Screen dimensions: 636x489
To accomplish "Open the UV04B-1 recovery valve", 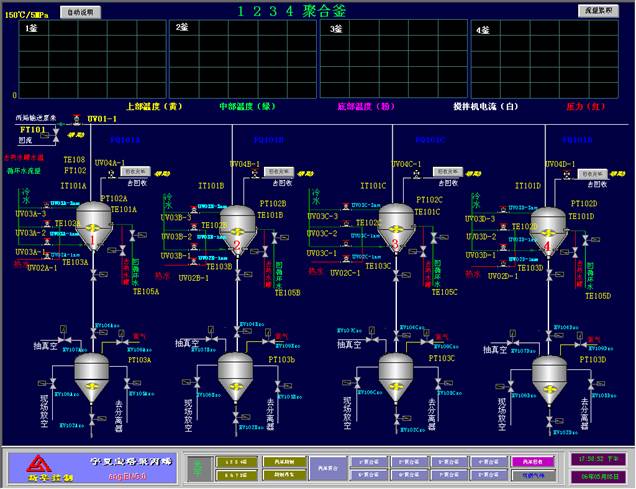I will (x=254, y=174).
